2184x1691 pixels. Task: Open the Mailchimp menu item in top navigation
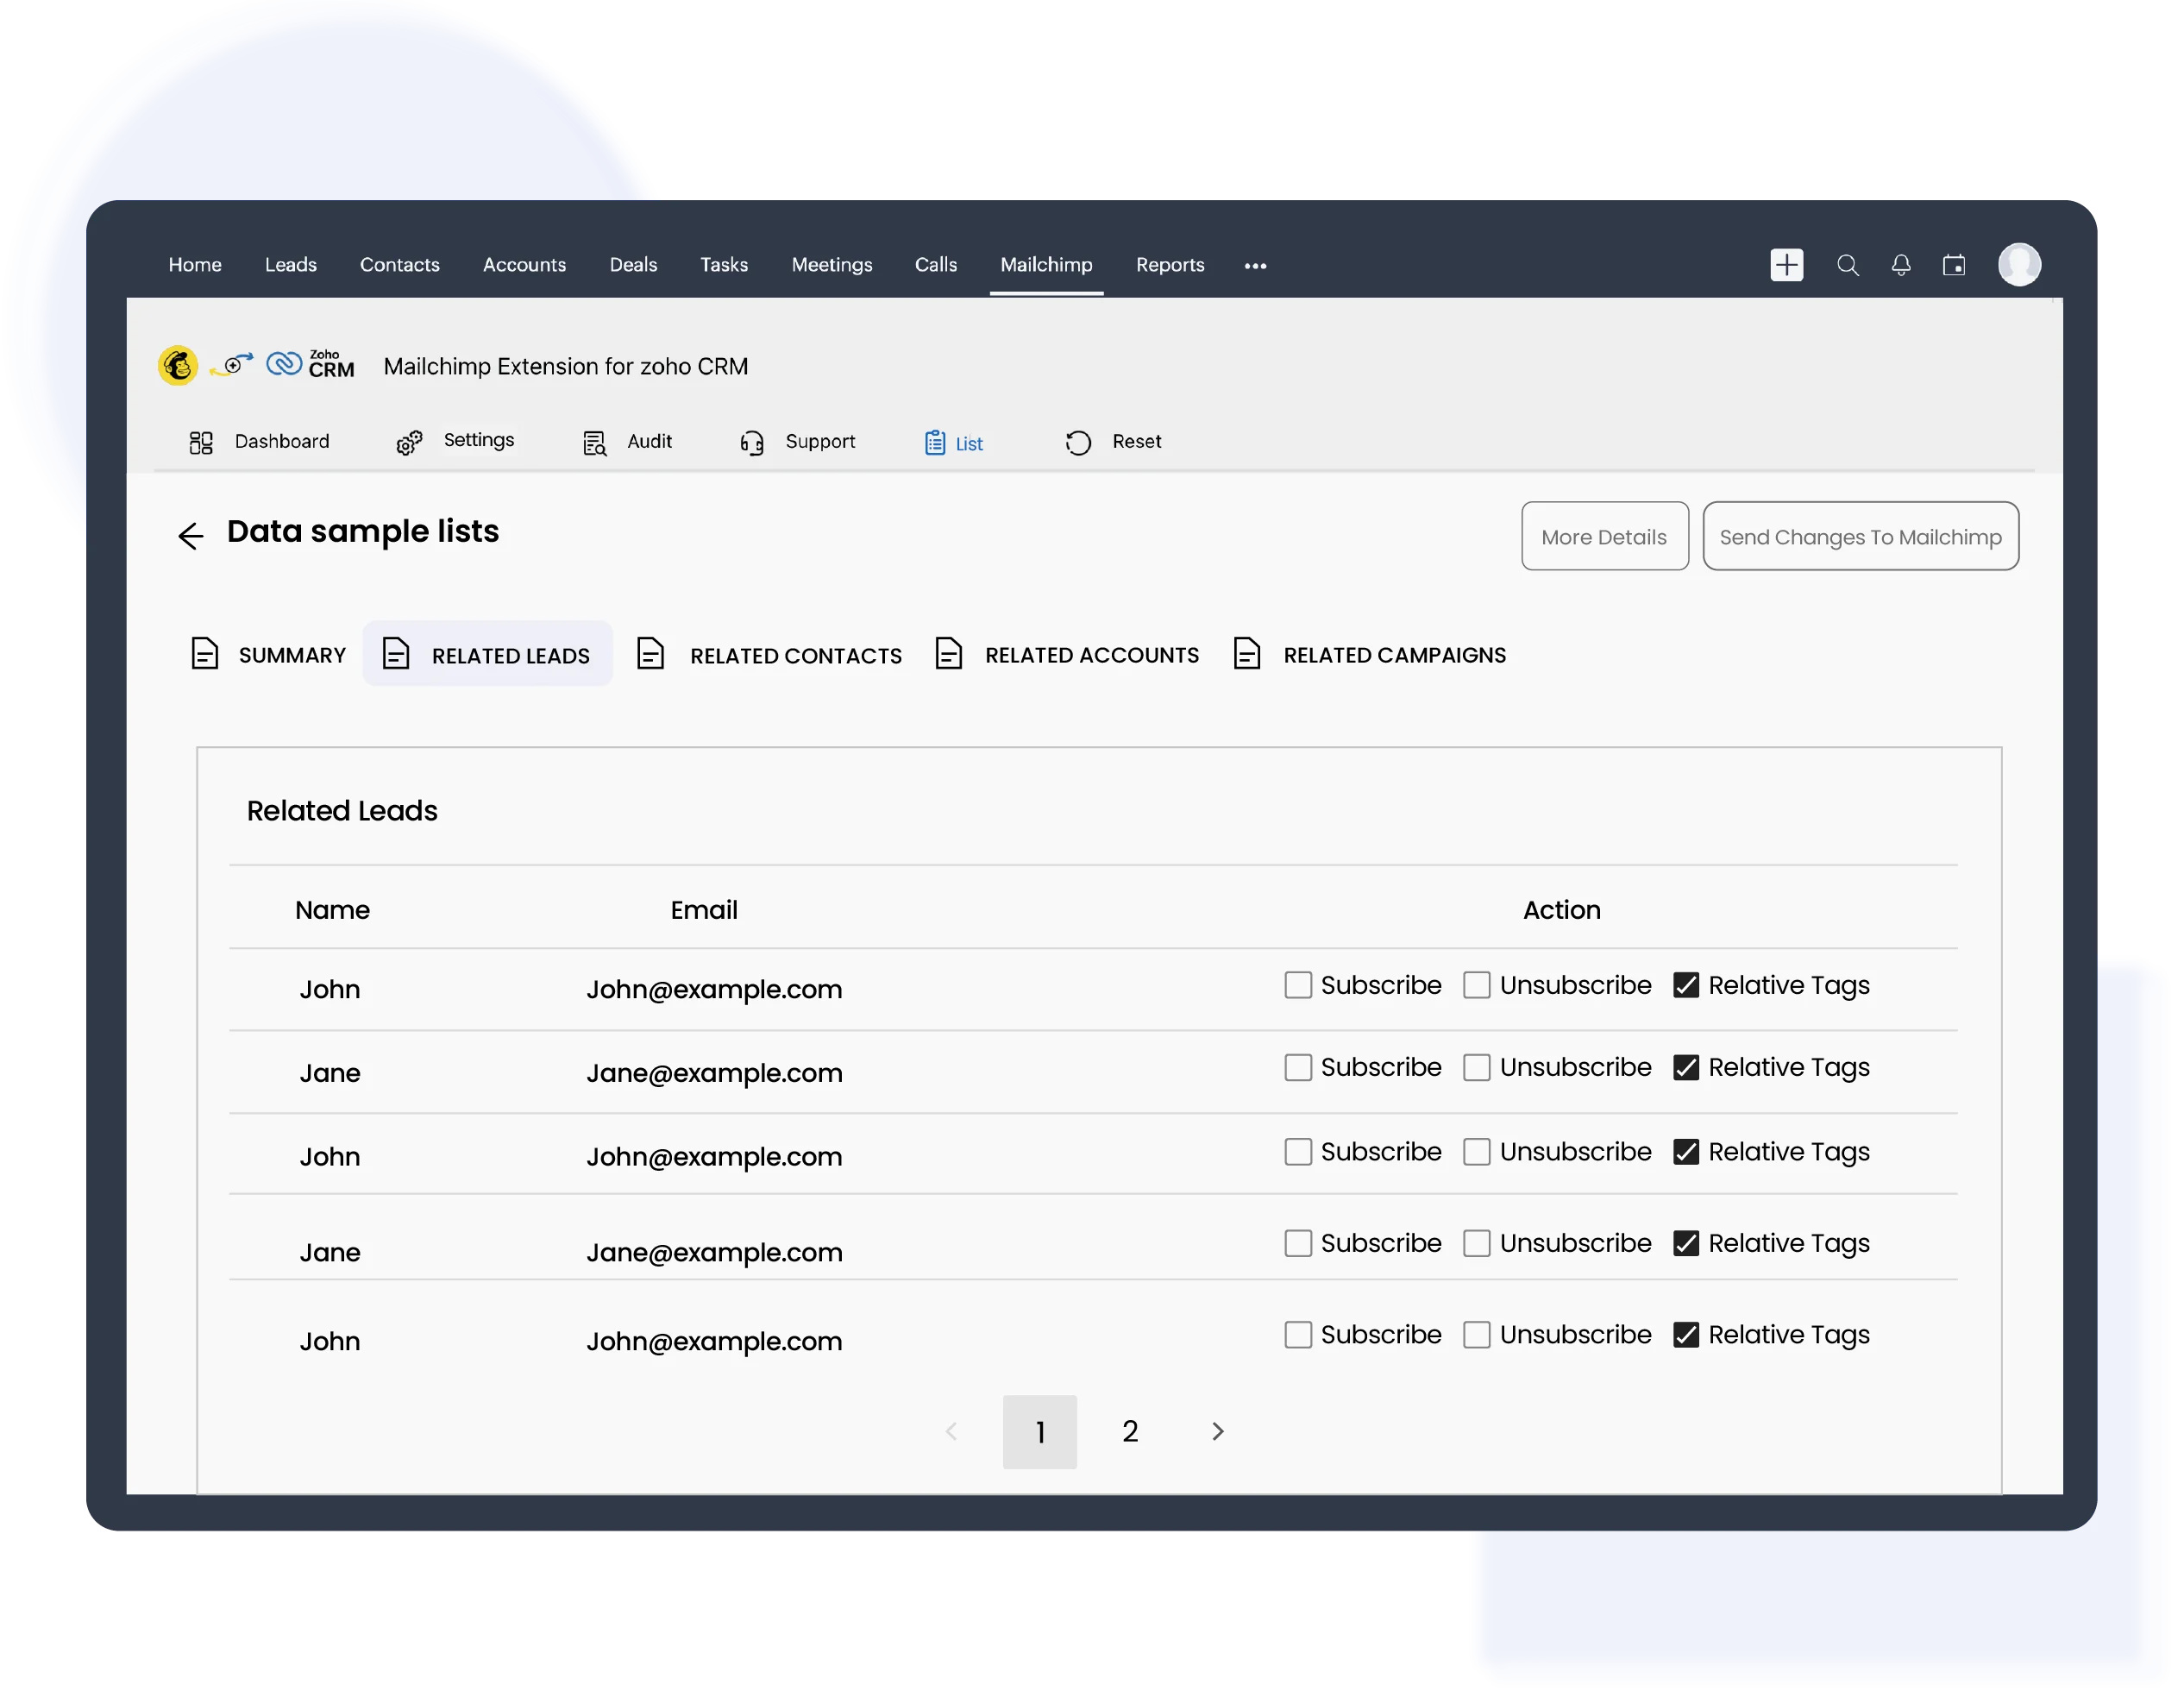tap(1046, 264)
